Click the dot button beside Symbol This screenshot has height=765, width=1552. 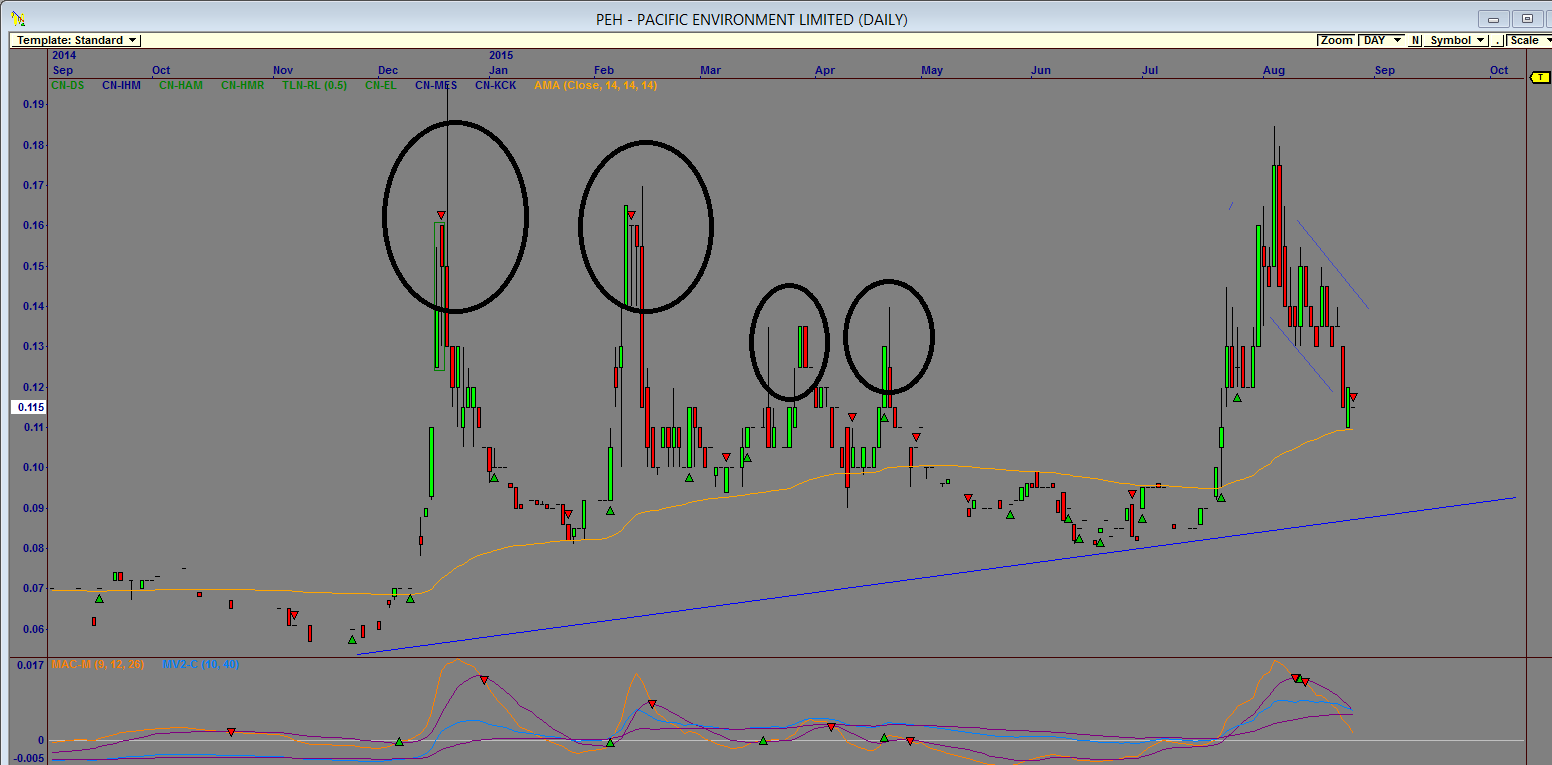[1497, 40]
